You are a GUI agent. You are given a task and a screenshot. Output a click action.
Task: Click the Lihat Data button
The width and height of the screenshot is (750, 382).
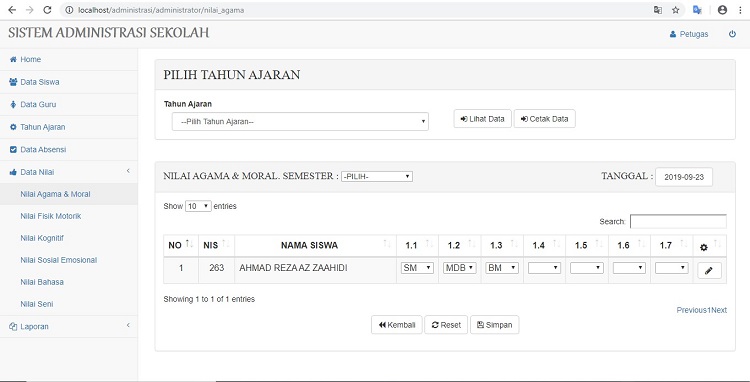pyautogui.click(x=482, y=119)
